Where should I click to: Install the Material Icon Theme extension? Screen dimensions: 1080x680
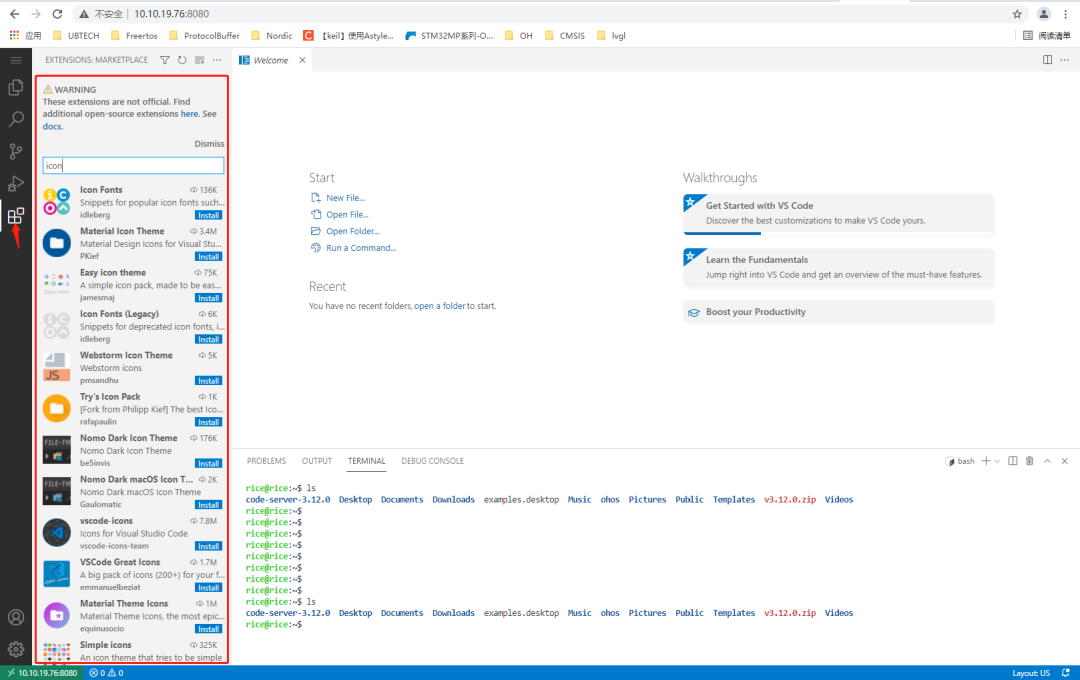pos(208,256)
